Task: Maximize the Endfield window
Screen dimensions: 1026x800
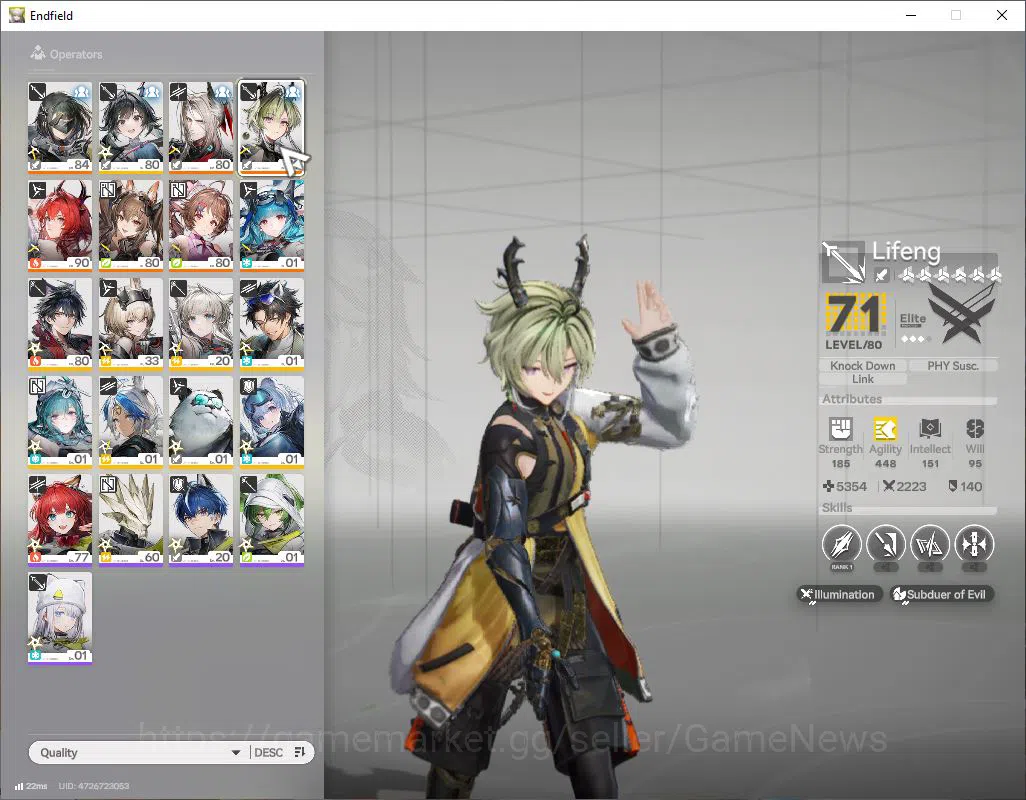Action: [x=956, y=15]
